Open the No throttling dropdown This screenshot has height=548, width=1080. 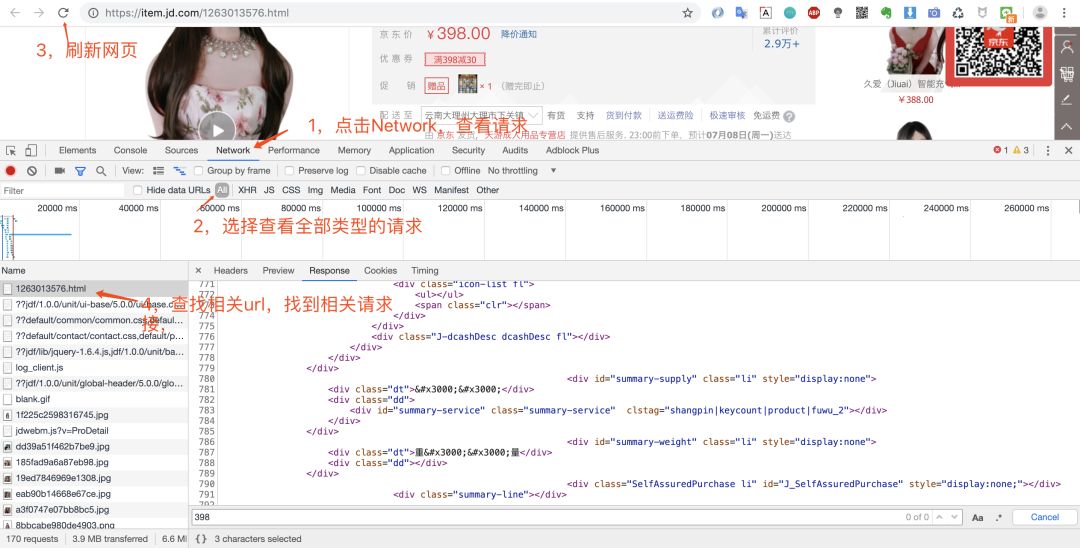(521, 171)
